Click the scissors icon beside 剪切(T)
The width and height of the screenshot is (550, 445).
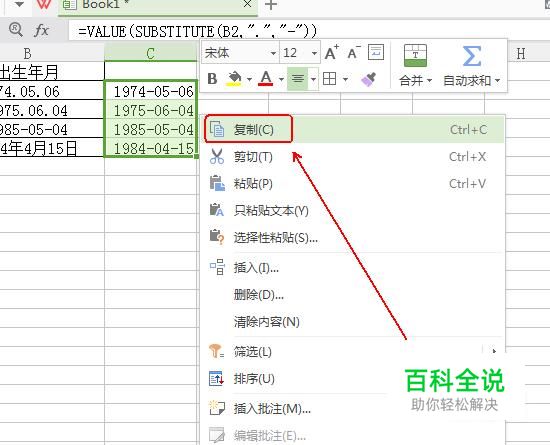click(x=217, y=156)
